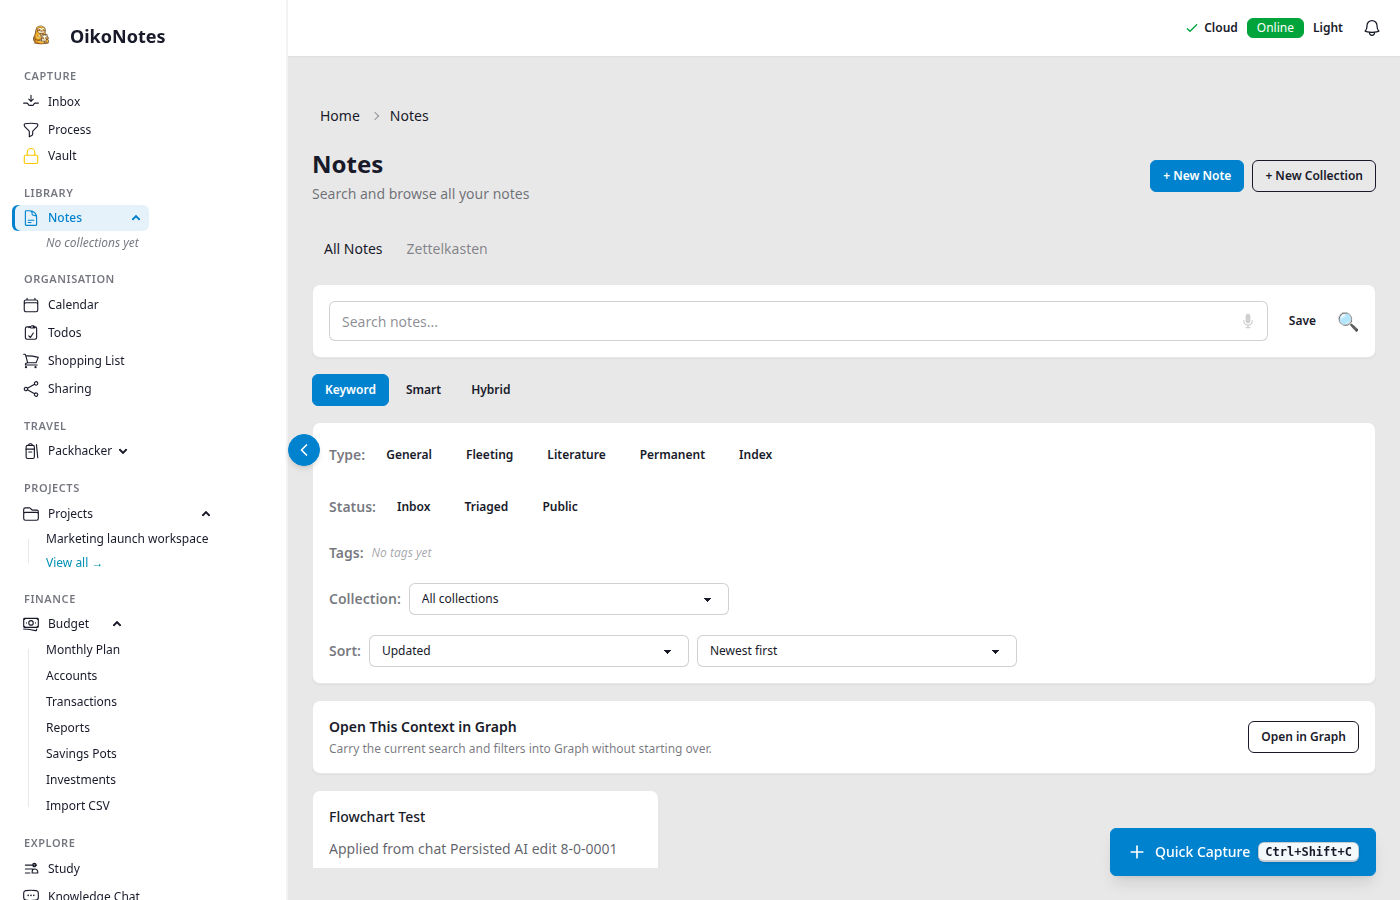This screenshot has width=1400, height=900.
Task: Open Monthly Plan in Budget menu
Action: [83, 650]
